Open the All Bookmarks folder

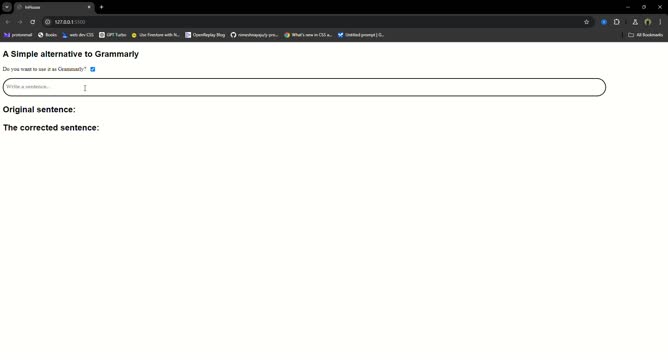tap(645, 35)
